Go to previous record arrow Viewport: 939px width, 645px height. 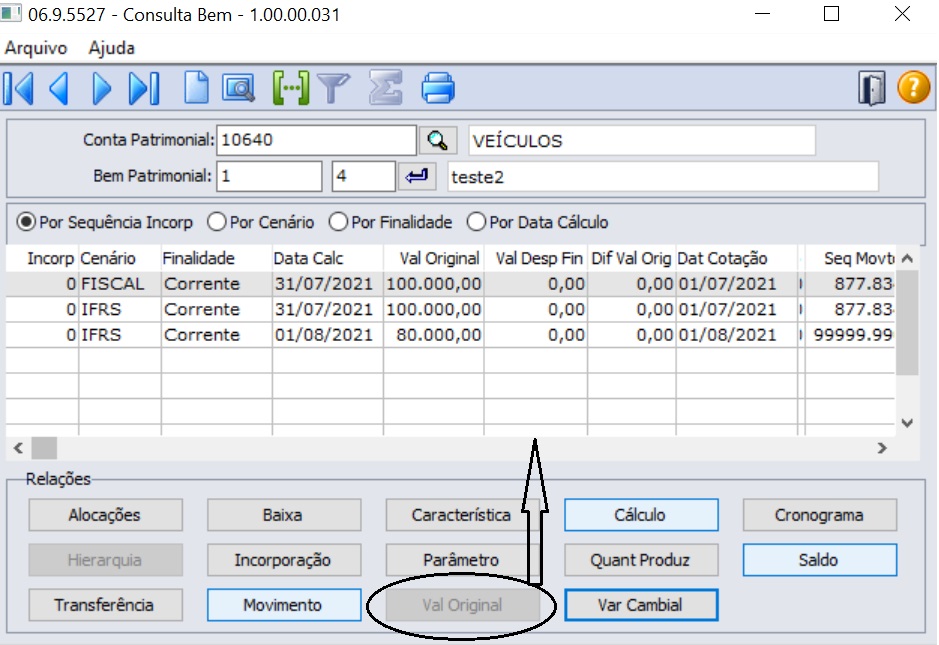[x=59, y=89]
